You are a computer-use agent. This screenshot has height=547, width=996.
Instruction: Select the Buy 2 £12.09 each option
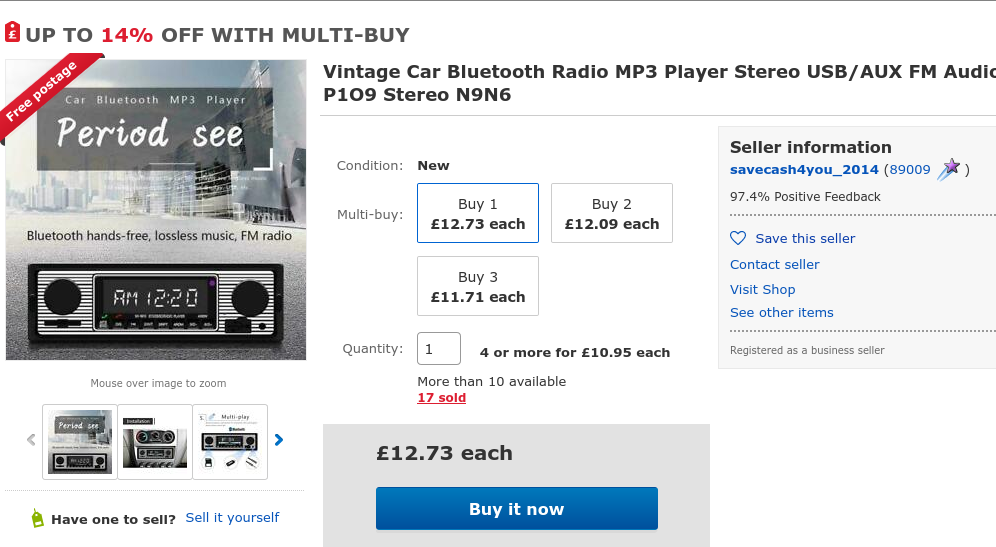[612, 213]
